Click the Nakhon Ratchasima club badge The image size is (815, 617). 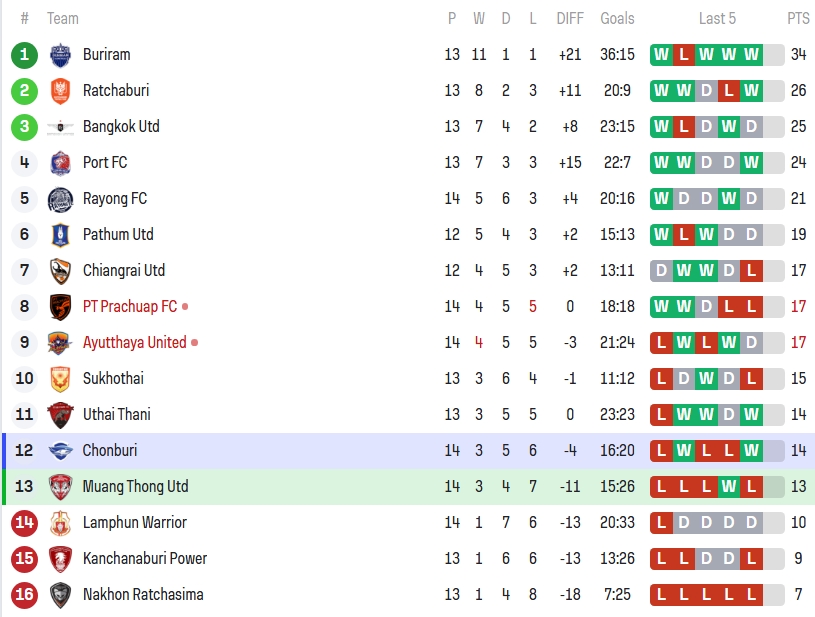(60, 594)
